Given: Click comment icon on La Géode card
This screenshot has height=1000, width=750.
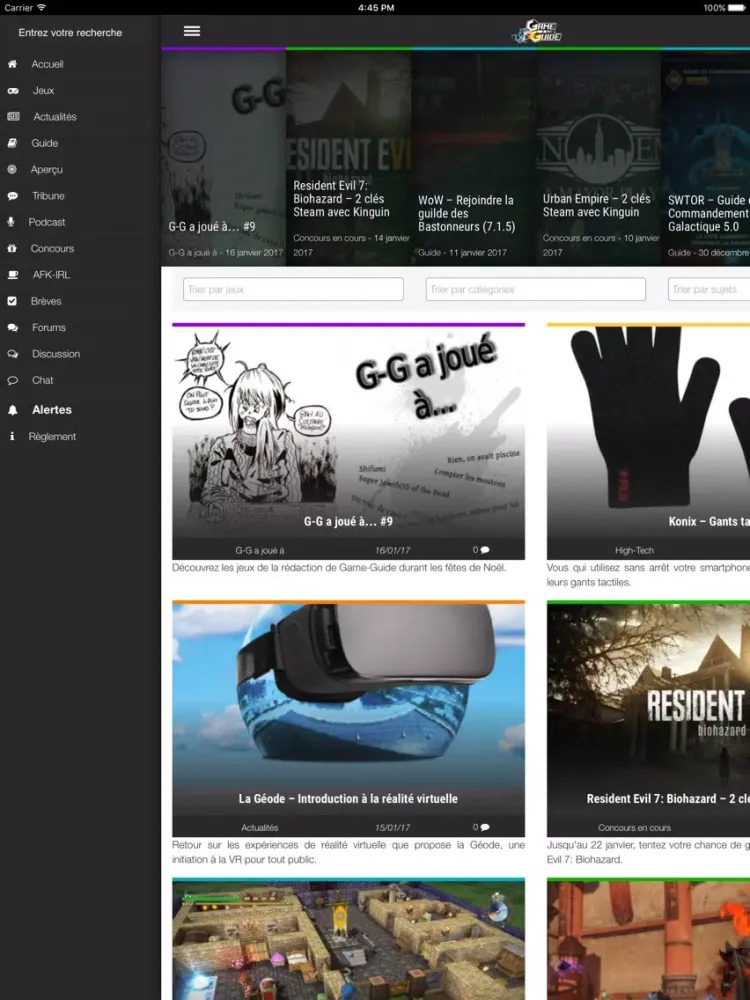Looking at the screenshot, I should pyautogui.click(x=485, y=827).
